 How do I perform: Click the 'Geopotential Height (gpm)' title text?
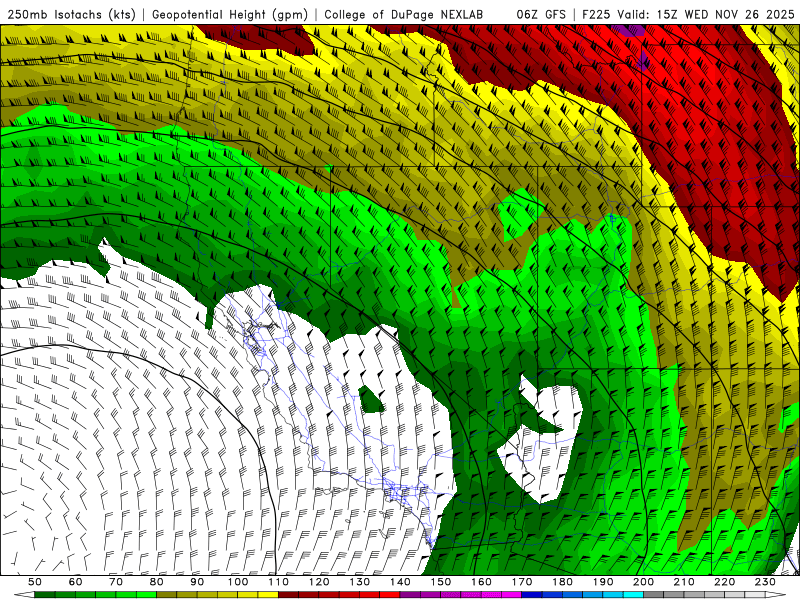(x=230, y=14)
